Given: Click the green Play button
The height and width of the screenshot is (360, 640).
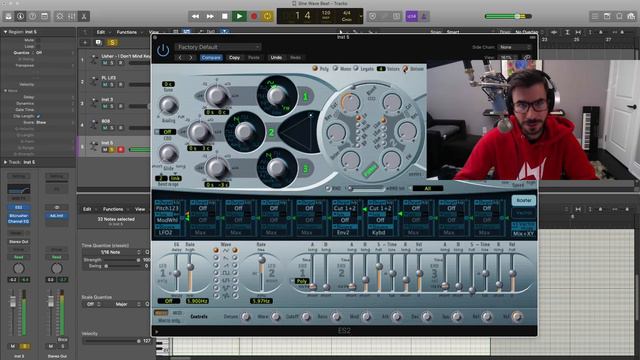Looking at the screenshot, I should pyautogui.click(x=239, y=16).
